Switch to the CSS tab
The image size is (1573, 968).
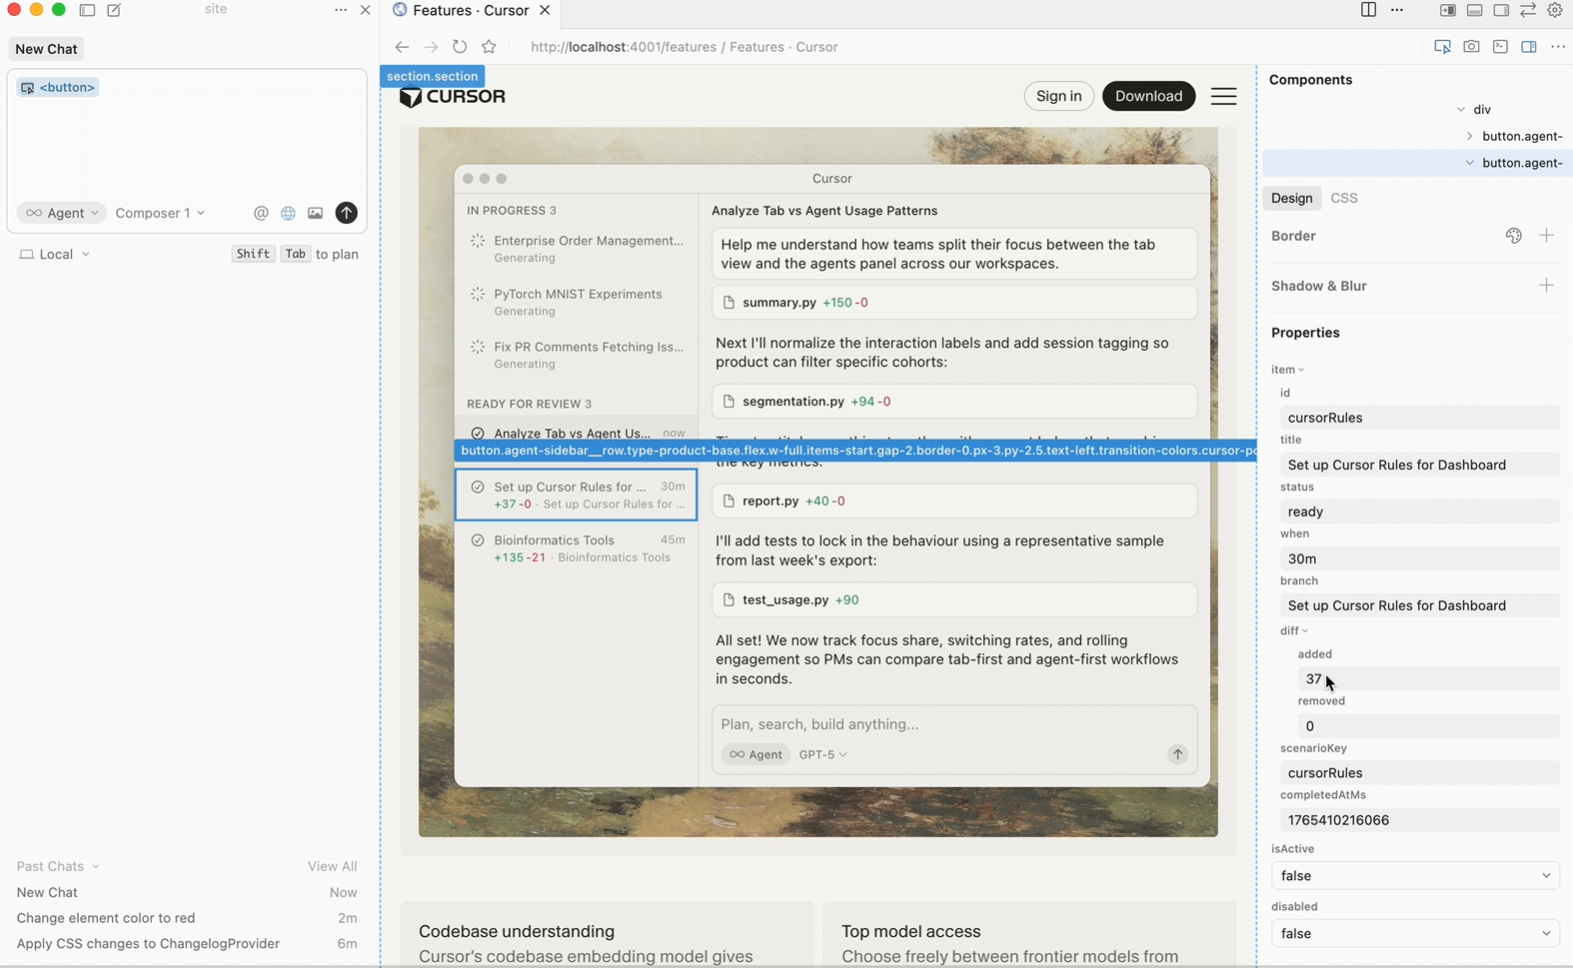1344,198
